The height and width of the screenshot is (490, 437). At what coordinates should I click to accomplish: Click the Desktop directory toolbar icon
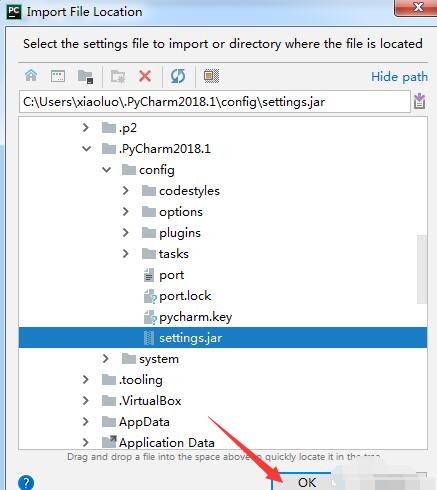tap(58, 76)
